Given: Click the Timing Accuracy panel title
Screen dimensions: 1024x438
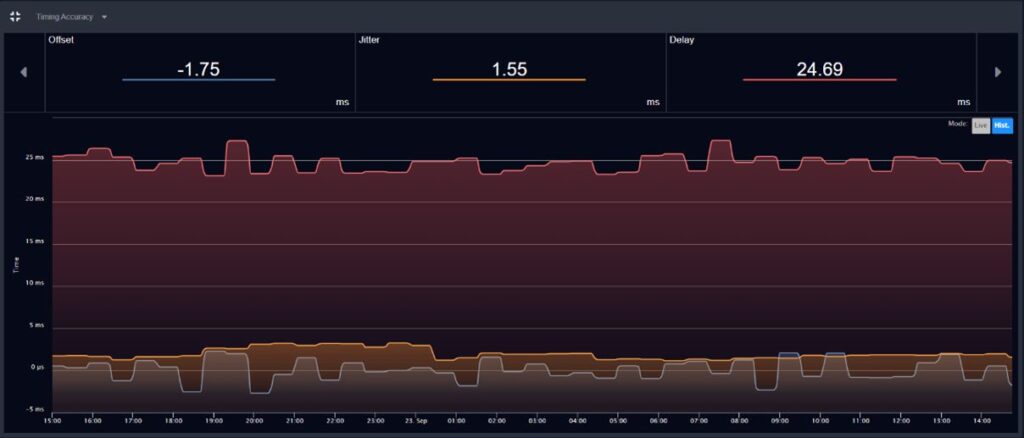Looking at the screenshot, I should [65, 17].
